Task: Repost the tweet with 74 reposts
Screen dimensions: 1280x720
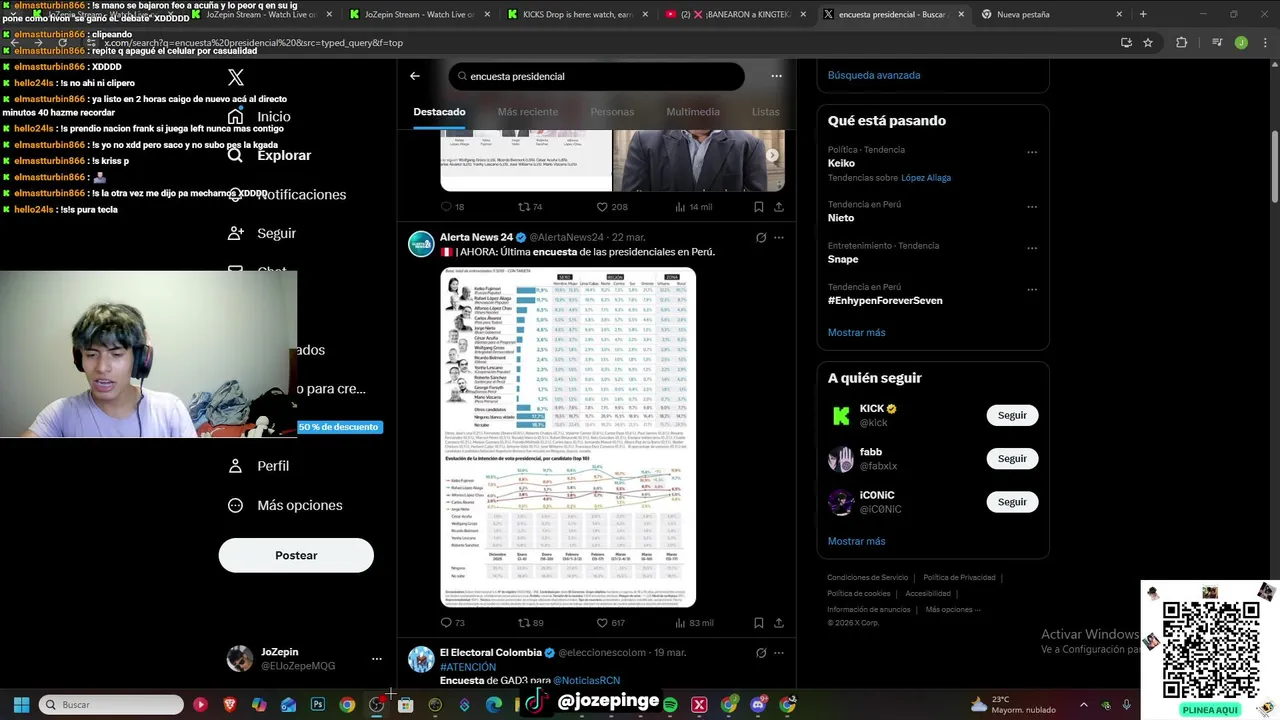Action: click(530, 207)
